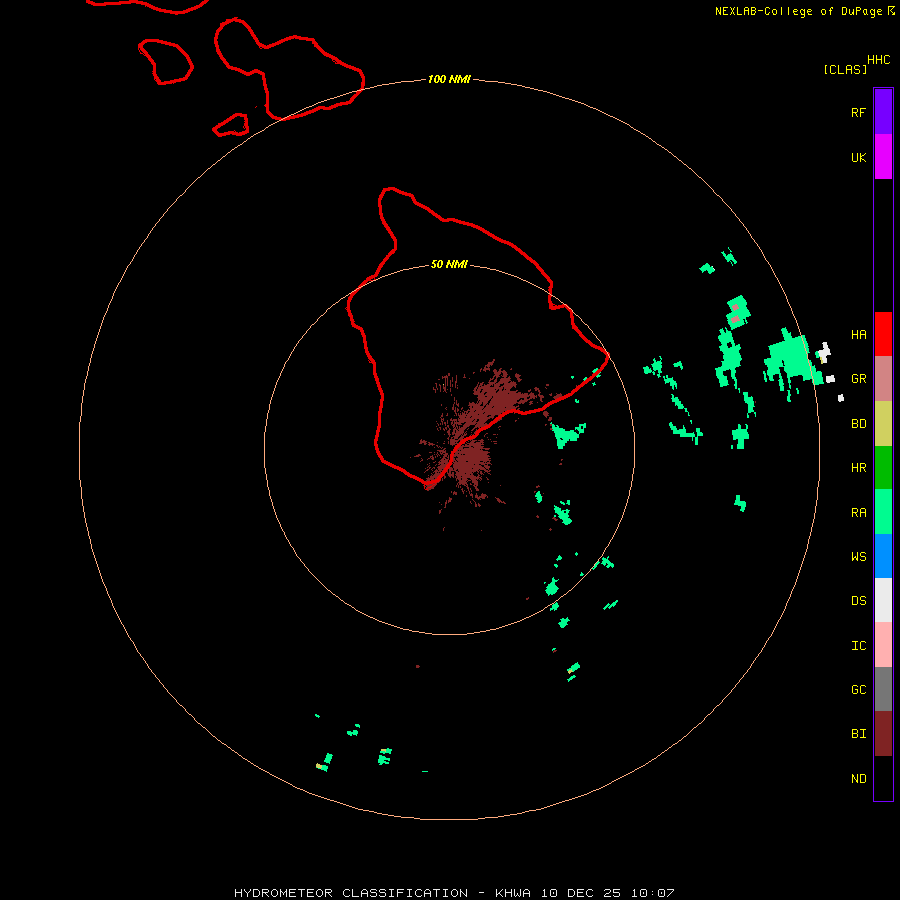This screenshot has height=900, width=900.
Task: Click the BD legend label
Action: coord(858,424)
